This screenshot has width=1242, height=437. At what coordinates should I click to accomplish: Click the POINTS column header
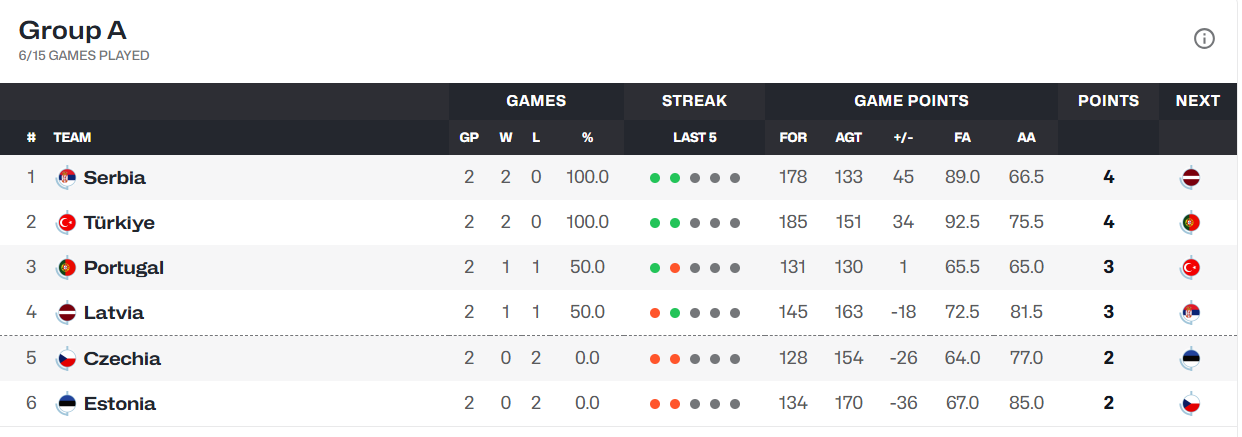click(1108, 100)
